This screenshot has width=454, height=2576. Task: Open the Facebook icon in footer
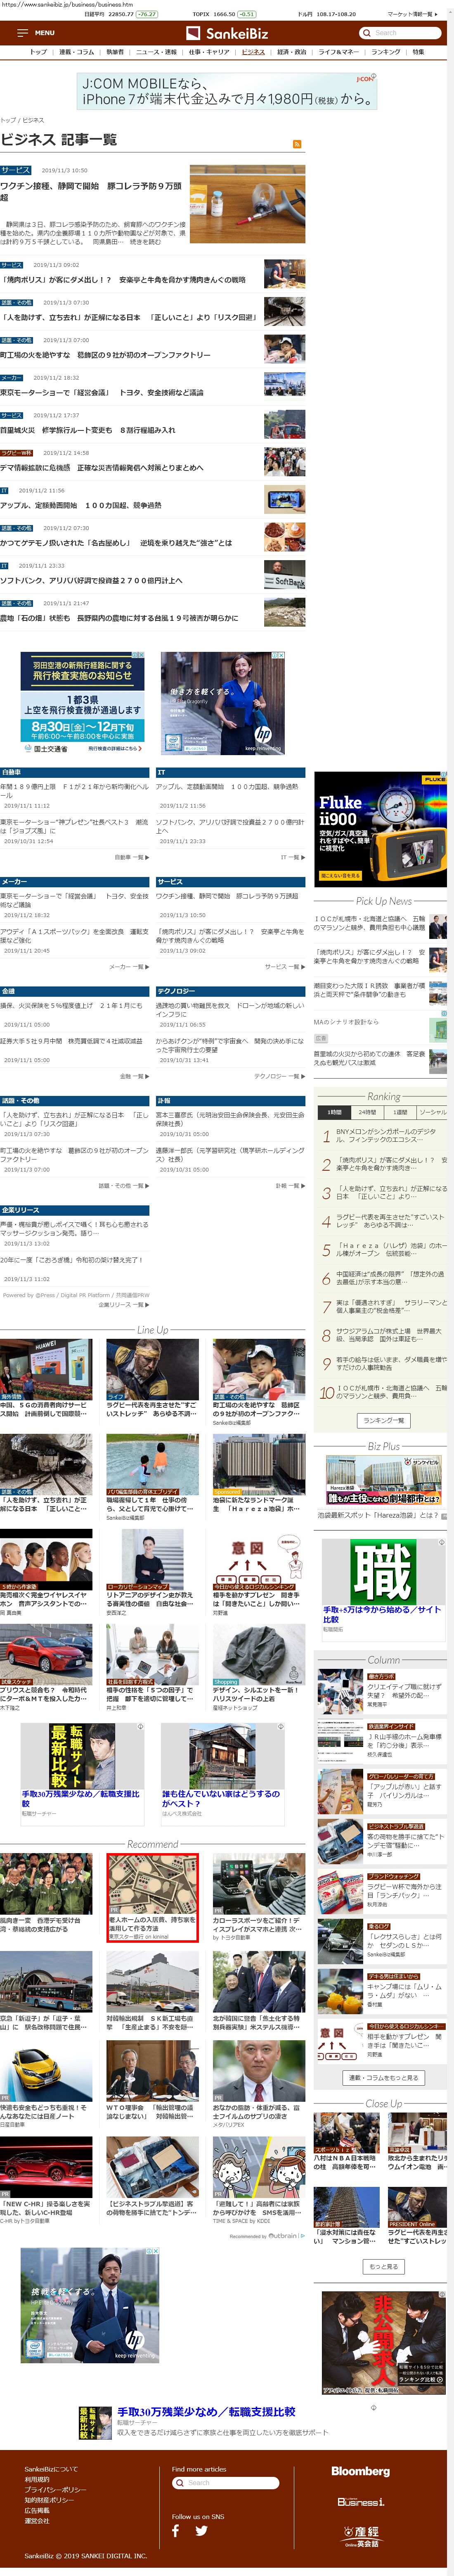click(x=176, y=2530)
